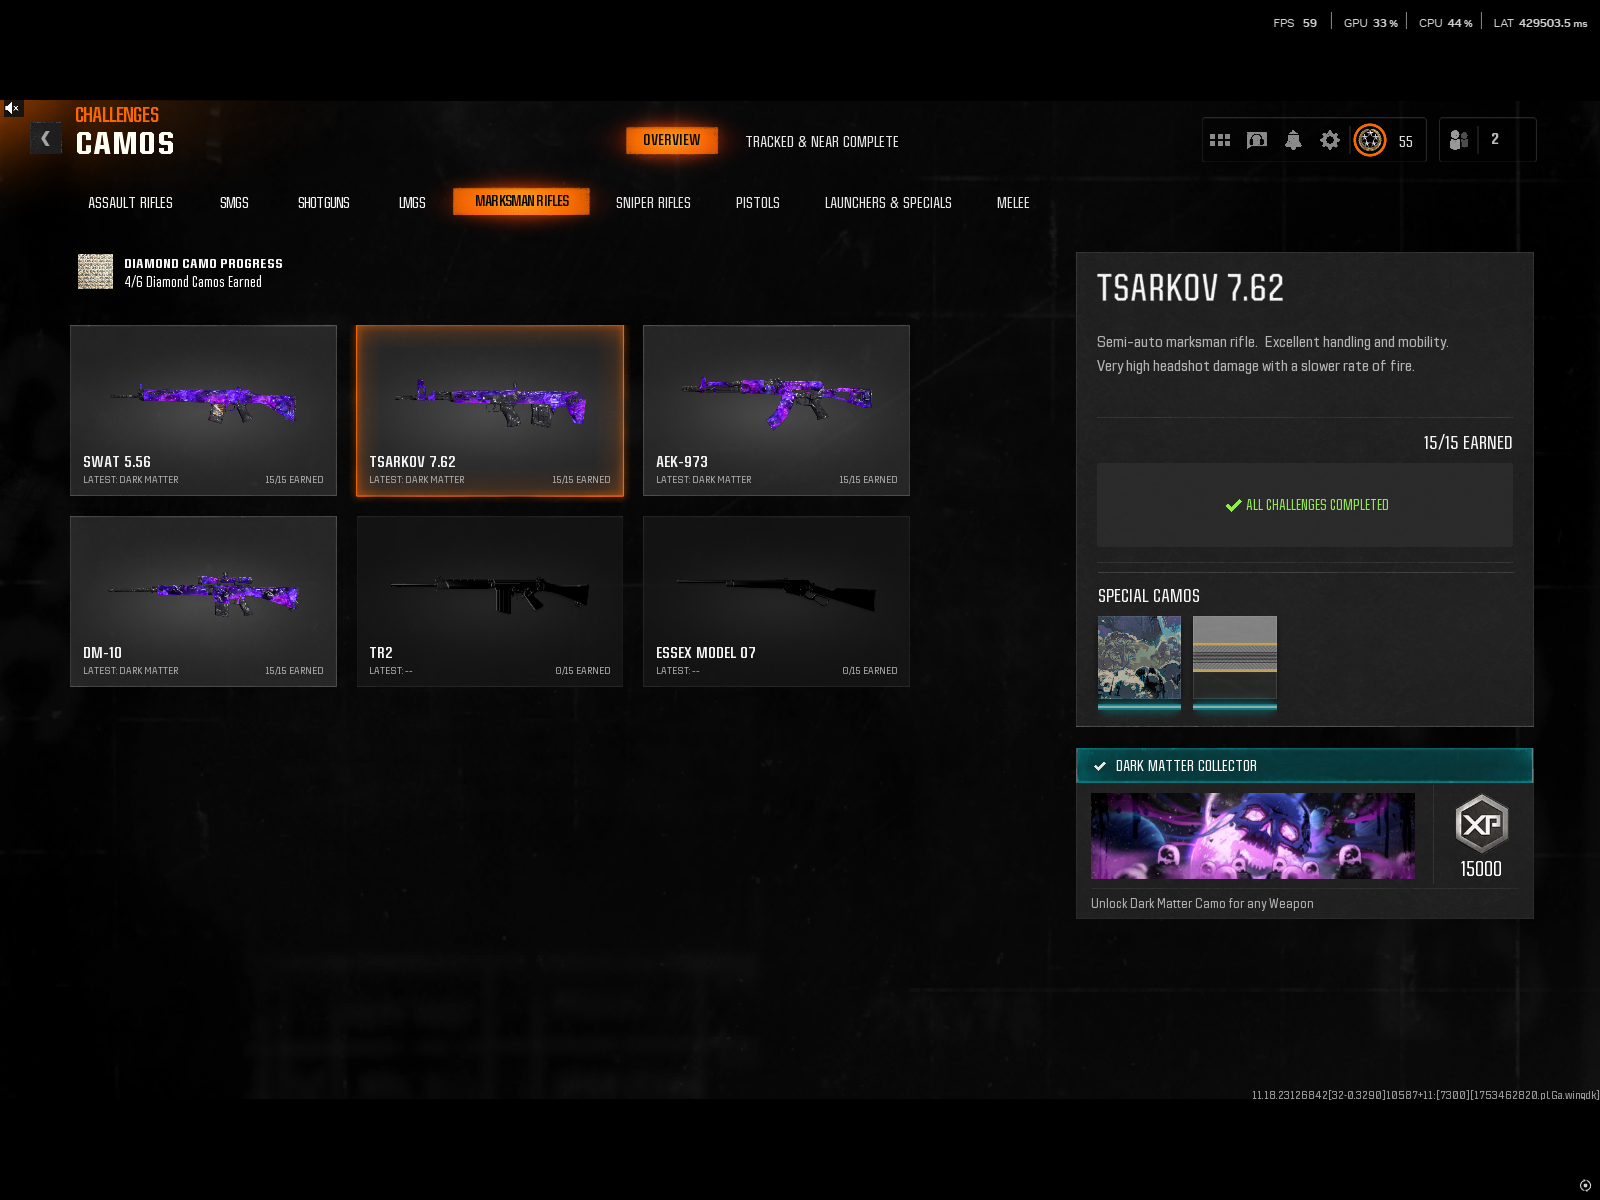Click the 15/15 Earned text in details panel
Viewport: 1600px width, 1200px height.
pos(1467,443)
